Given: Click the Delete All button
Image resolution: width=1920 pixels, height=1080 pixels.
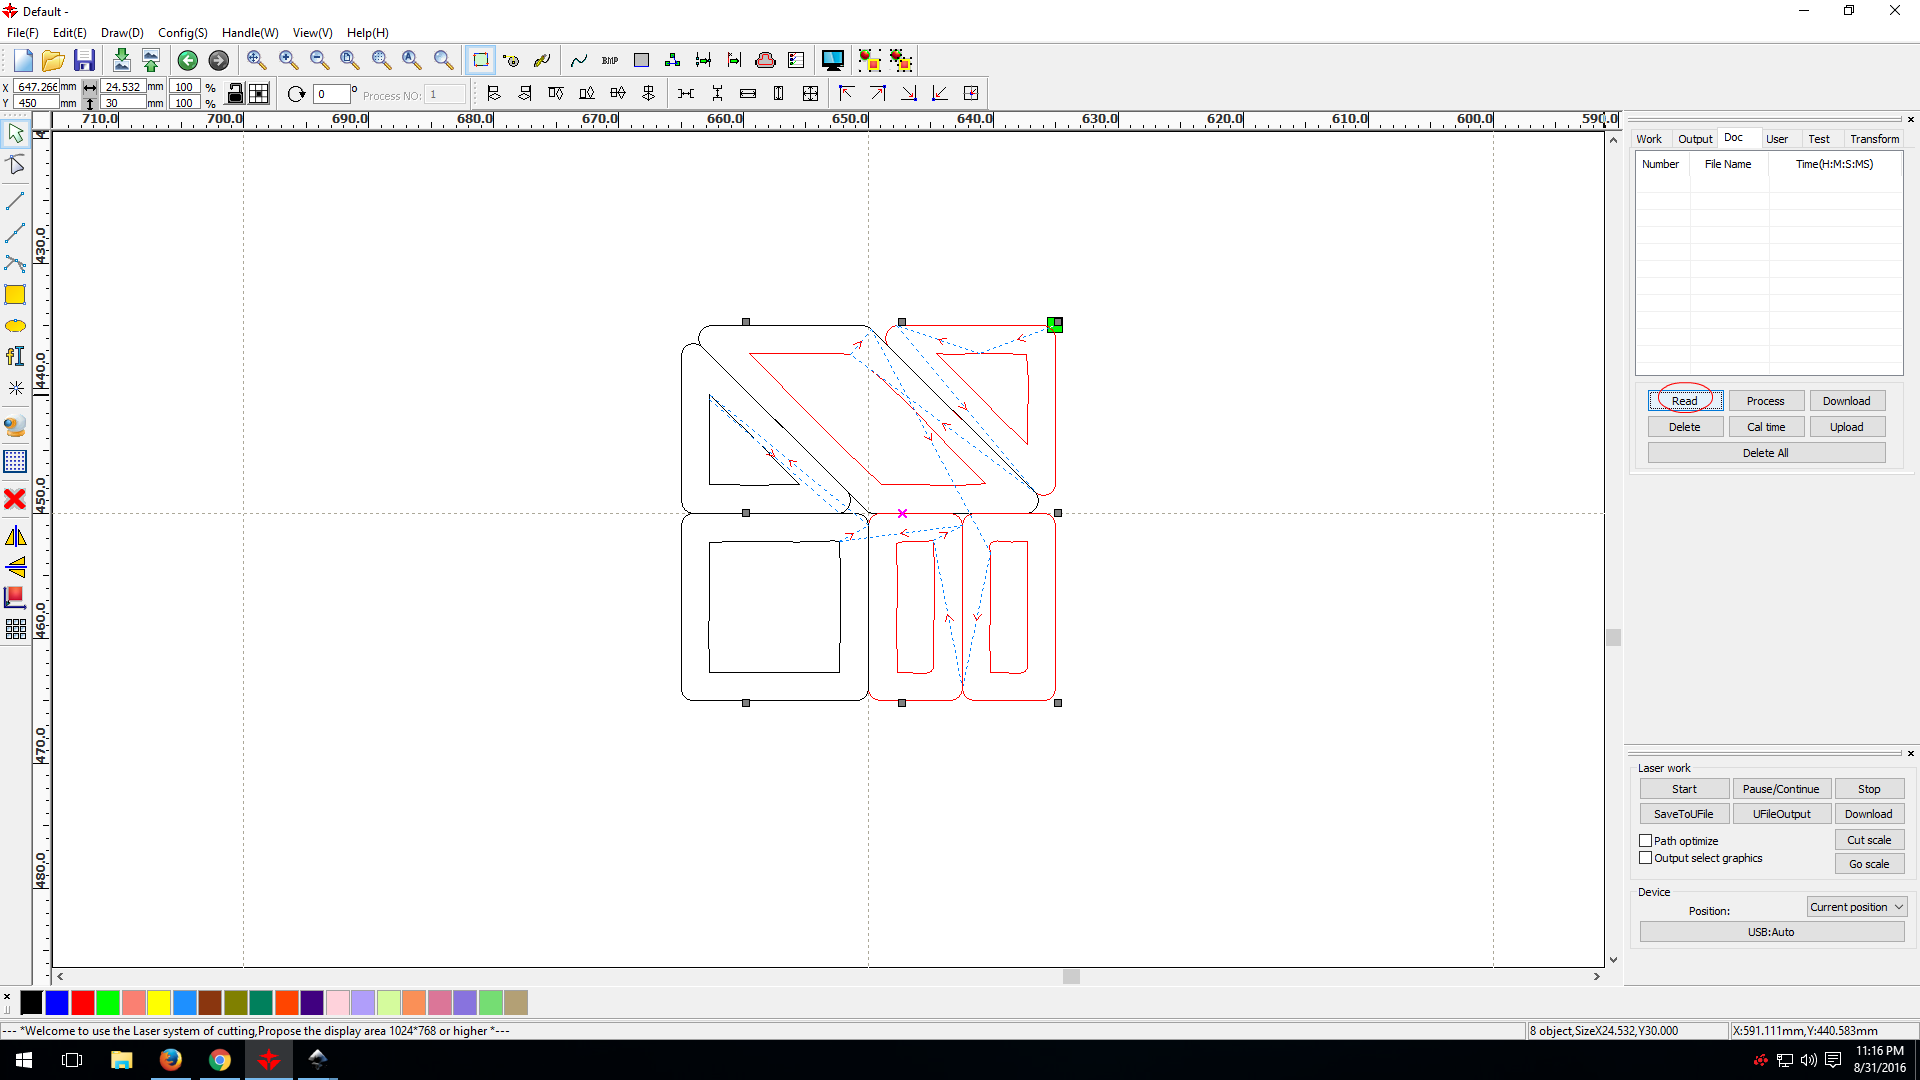Looking at the screenshot, I should click(1765, 453).
